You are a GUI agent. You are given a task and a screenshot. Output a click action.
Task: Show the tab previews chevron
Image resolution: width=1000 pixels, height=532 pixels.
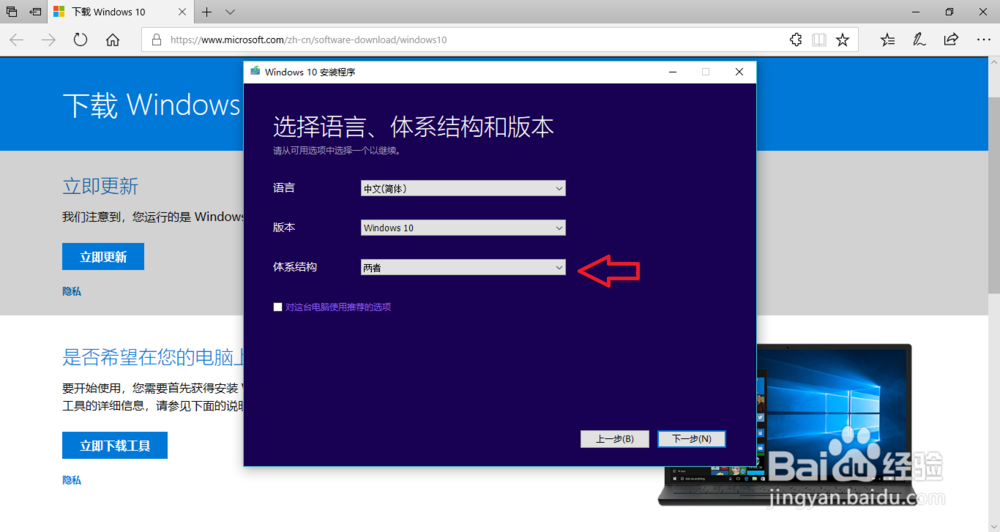pyautogui.click(x=230, y=11)
